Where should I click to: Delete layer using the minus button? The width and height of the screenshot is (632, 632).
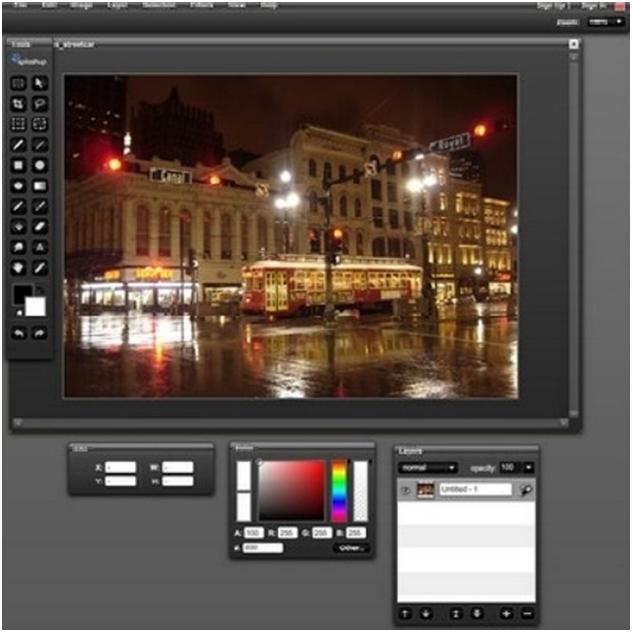[x=527, y=613]
